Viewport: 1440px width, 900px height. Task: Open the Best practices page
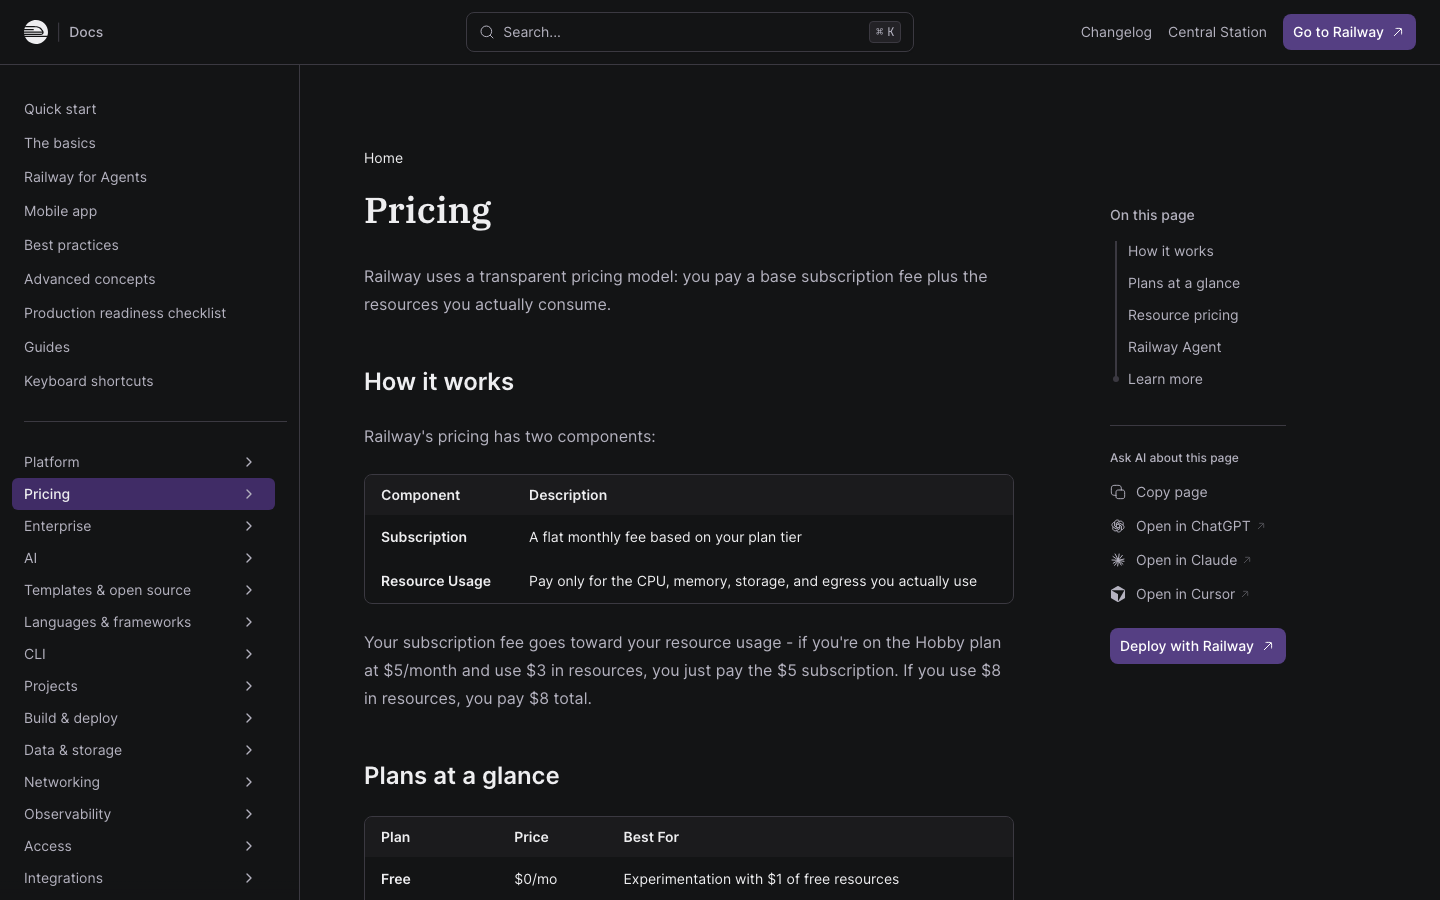point(71,245)
